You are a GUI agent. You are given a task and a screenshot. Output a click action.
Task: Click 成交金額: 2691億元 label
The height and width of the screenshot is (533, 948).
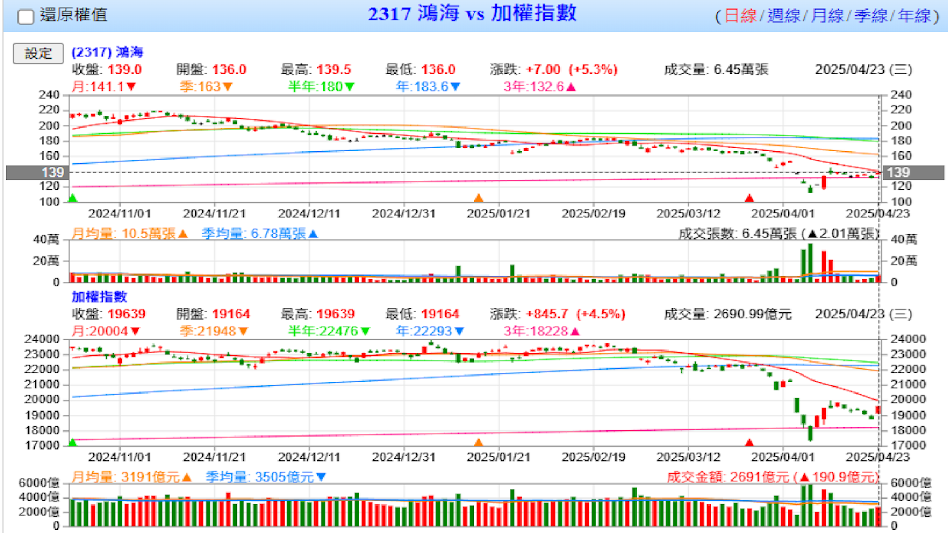(x=773, y=477)
